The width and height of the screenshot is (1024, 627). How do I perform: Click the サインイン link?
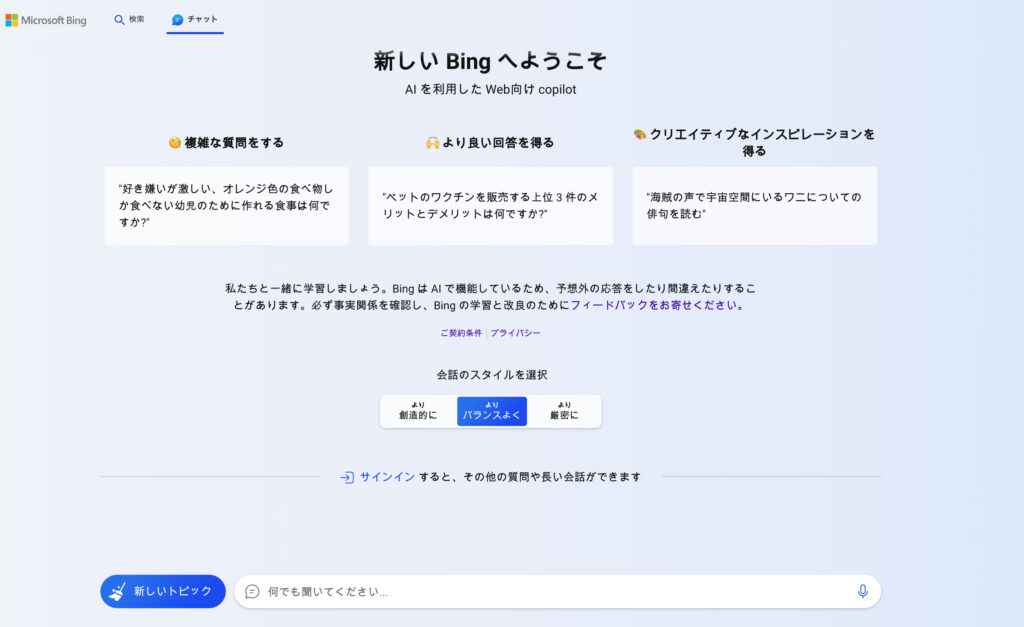coord(387,477)
